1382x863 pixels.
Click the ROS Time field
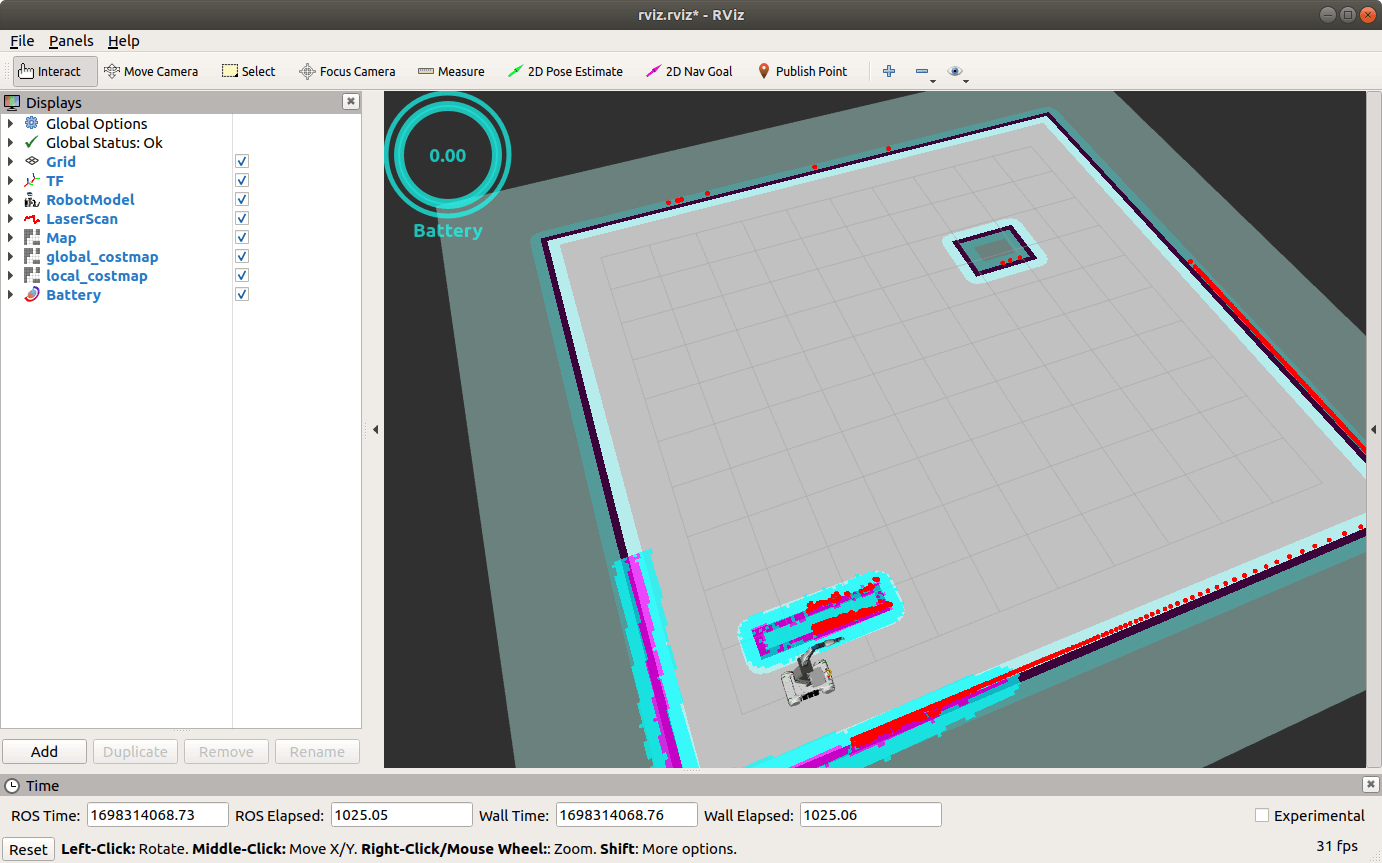pos(158,815)
